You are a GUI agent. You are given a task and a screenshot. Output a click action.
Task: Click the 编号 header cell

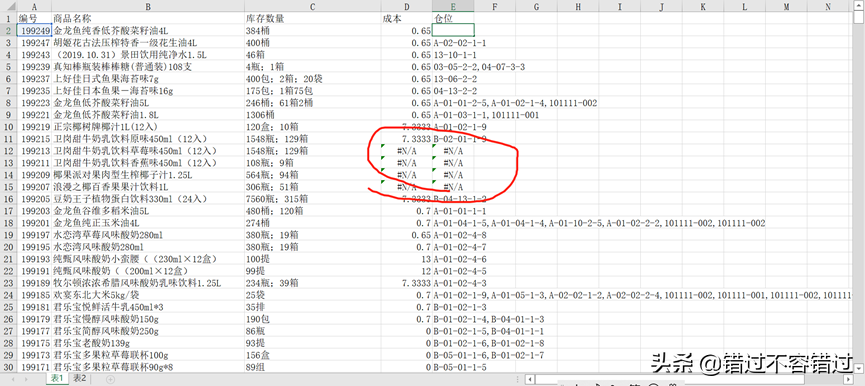tap(34, 18)
